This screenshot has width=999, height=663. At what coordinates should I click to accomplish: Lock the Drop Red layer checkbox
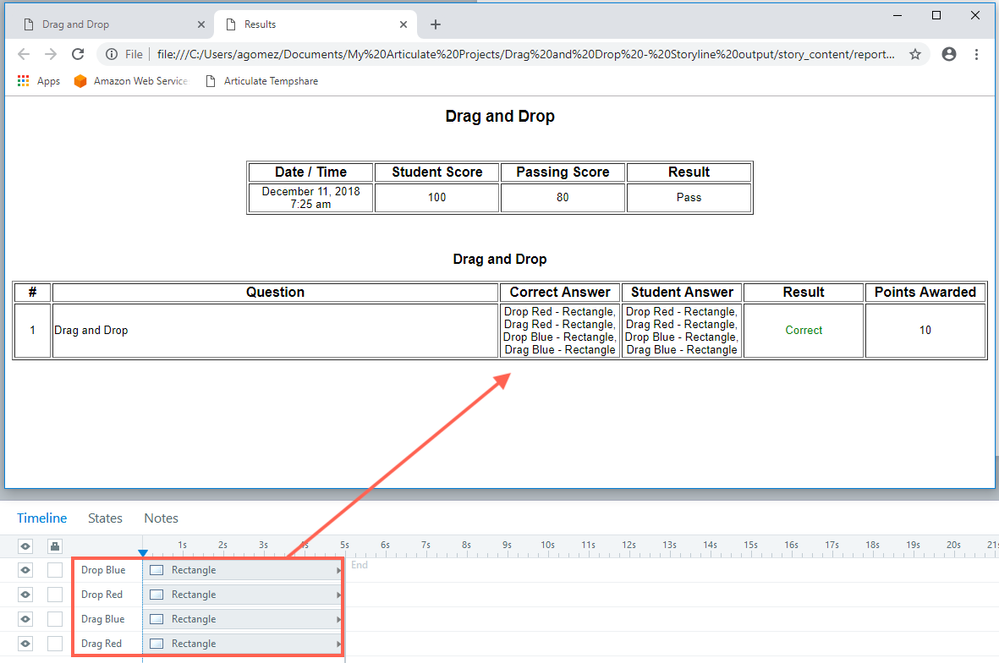[55, 595]
